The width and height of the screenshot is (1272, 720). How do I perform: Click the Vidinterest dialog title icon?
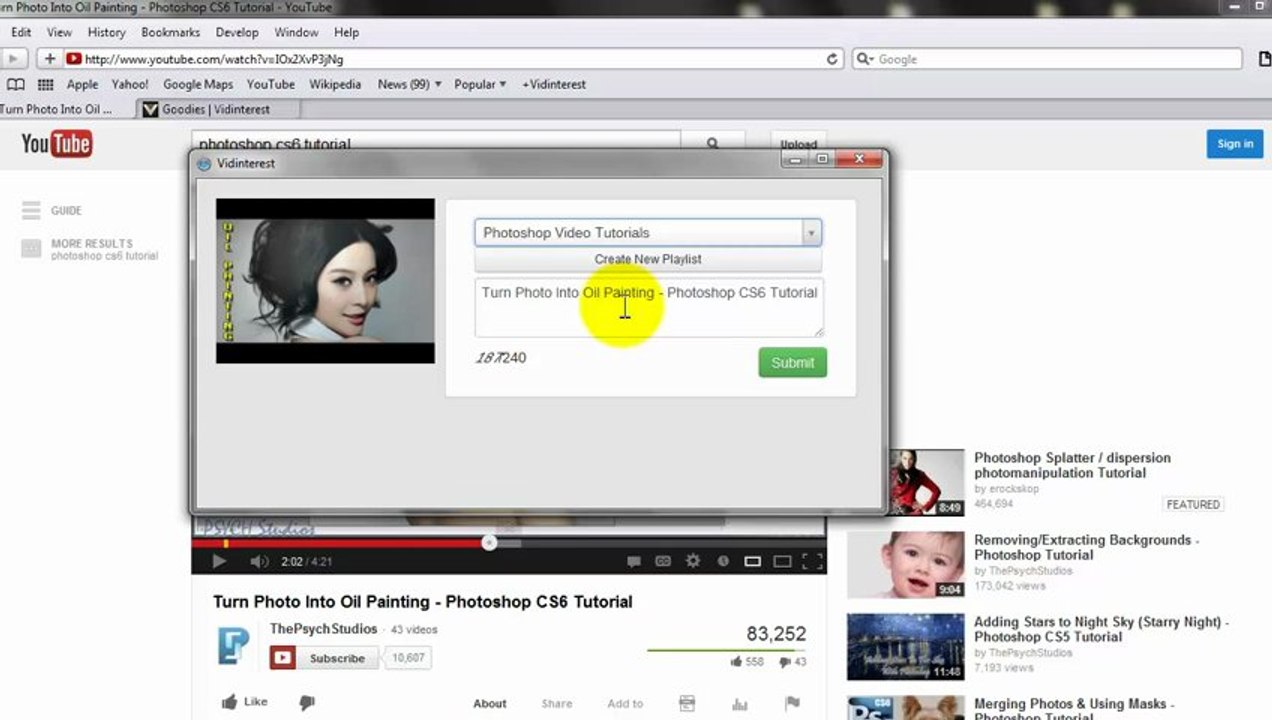tap(205, 163)
